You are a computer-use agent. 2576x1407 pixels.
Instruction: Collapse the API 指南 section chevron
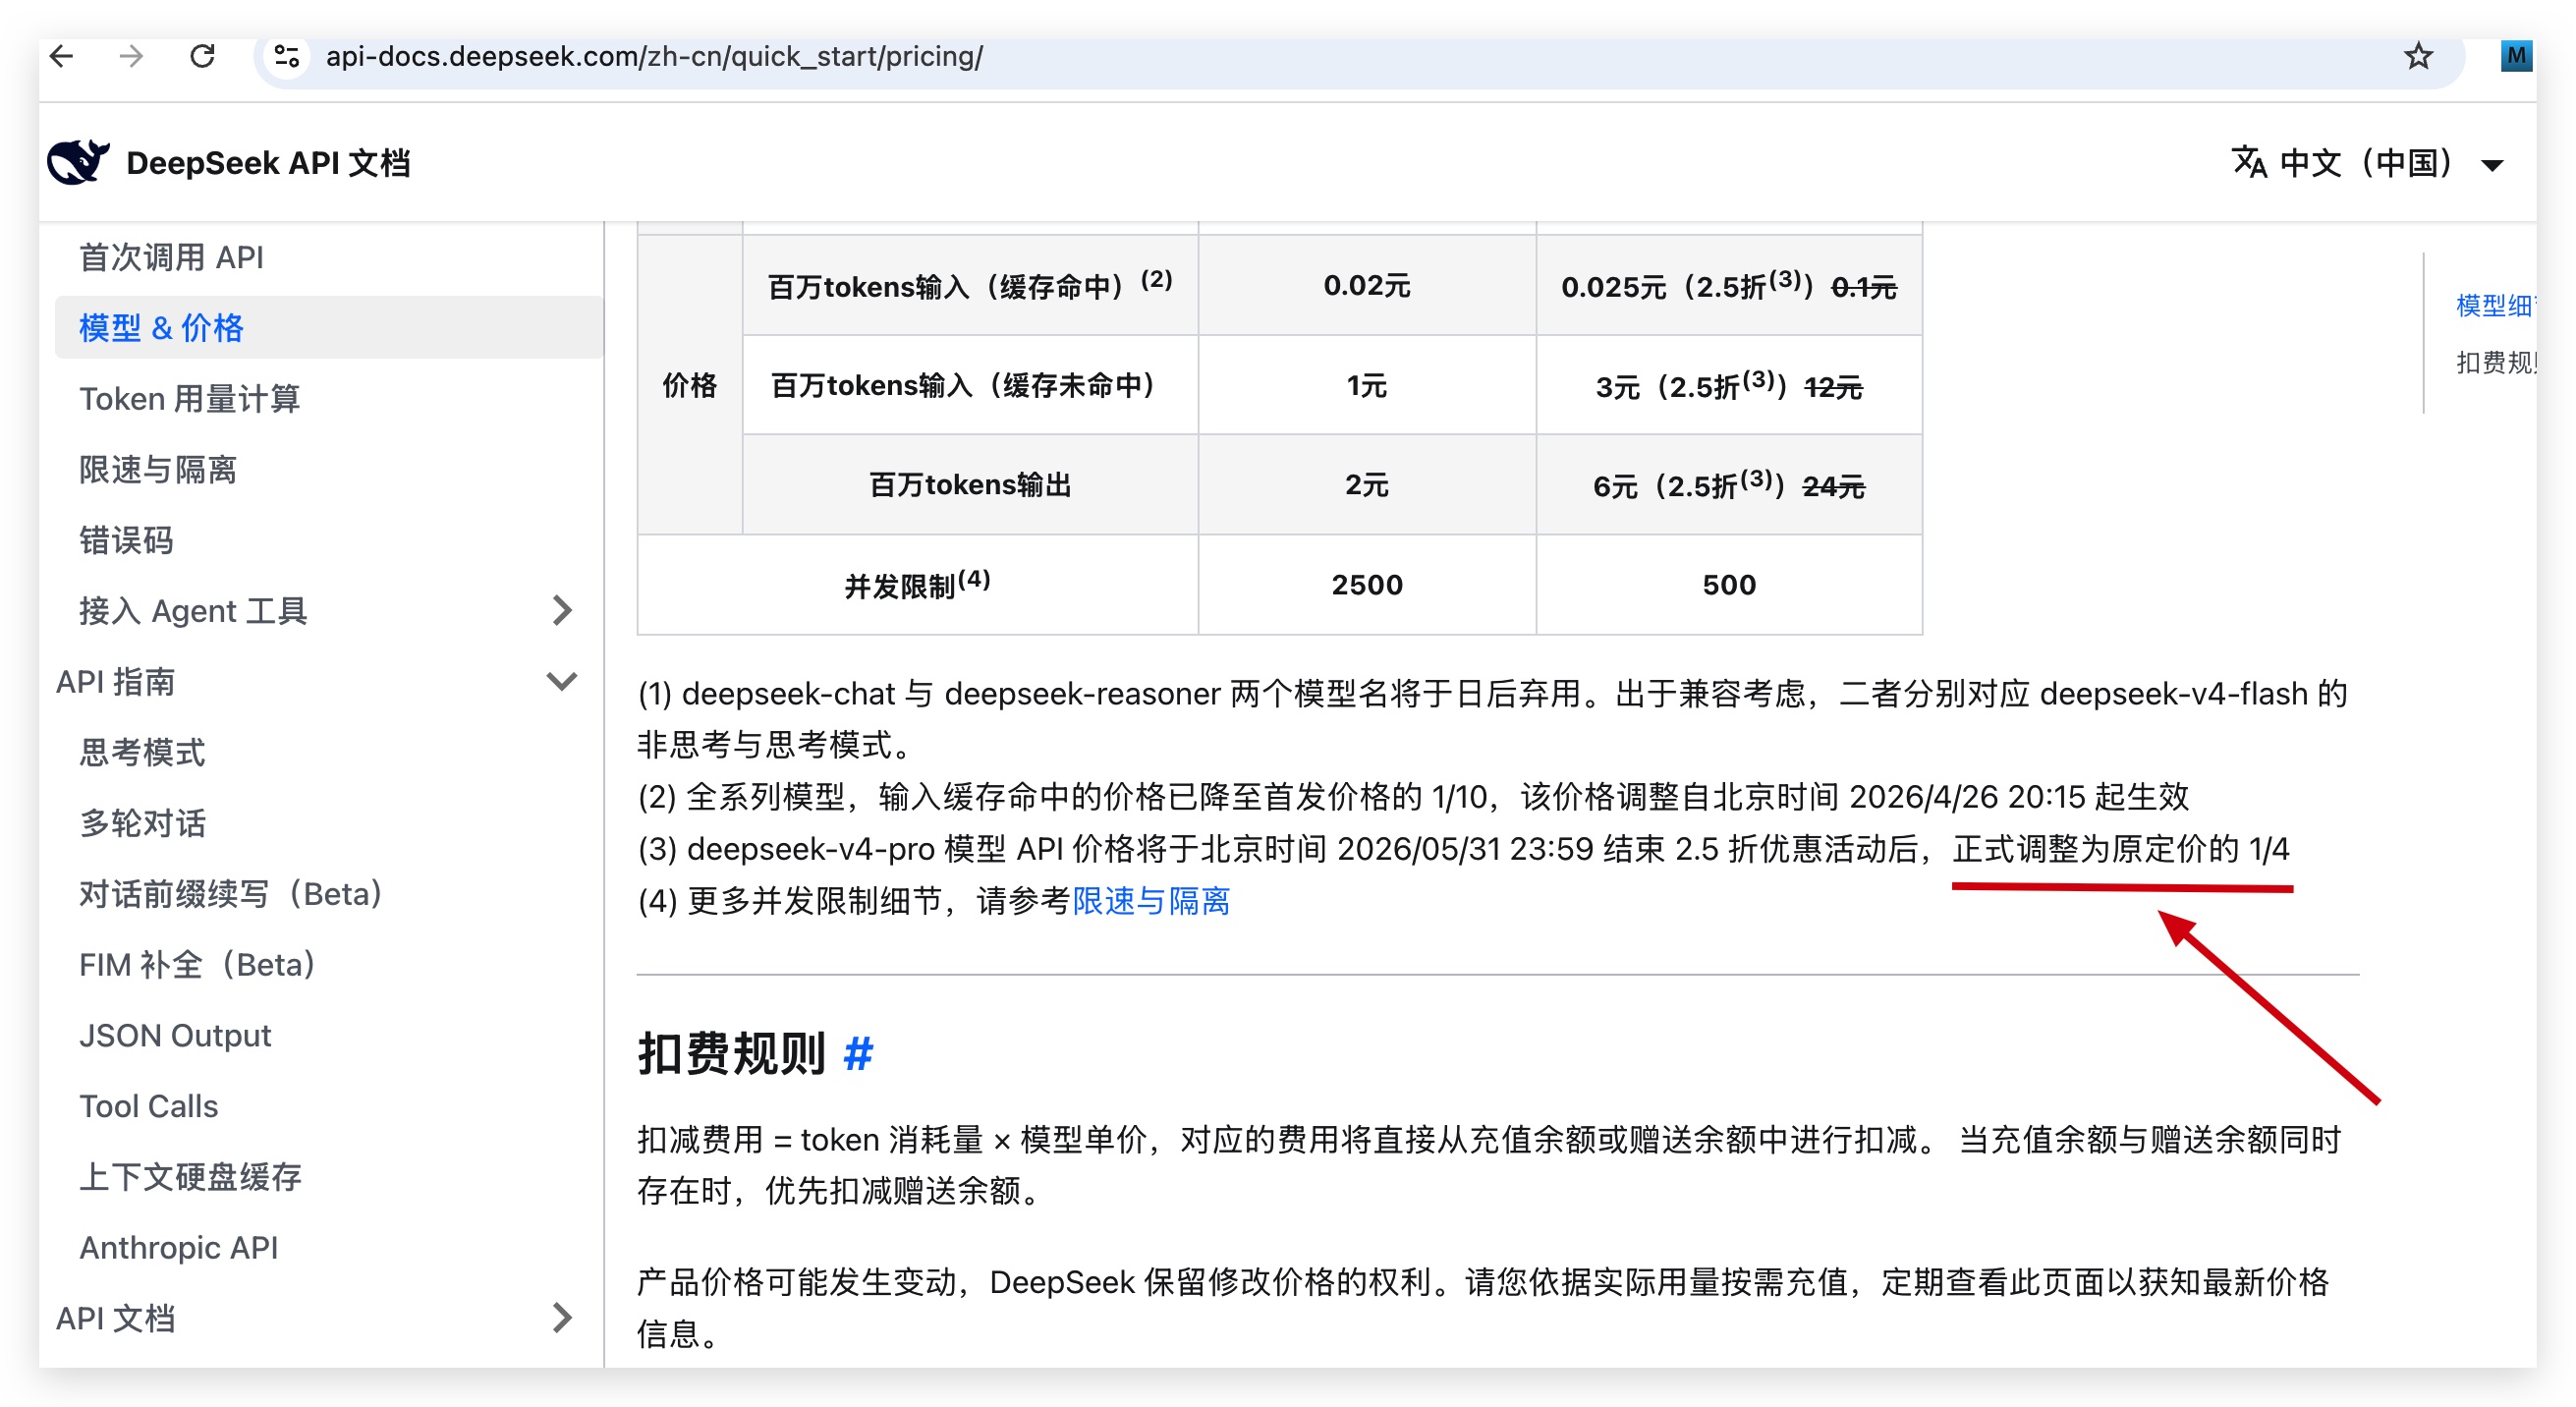click(563, 681)
